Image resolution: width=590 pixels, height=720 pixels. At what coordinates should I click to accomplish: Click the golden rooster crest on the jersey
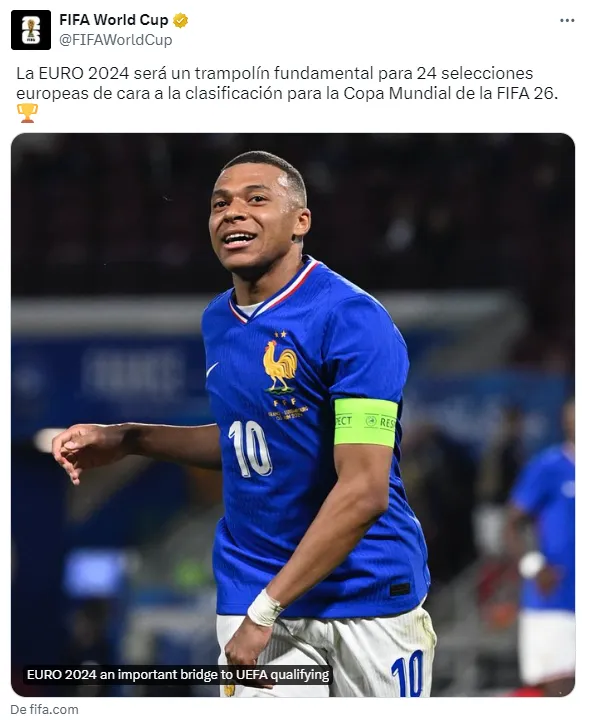coord(280,366)
